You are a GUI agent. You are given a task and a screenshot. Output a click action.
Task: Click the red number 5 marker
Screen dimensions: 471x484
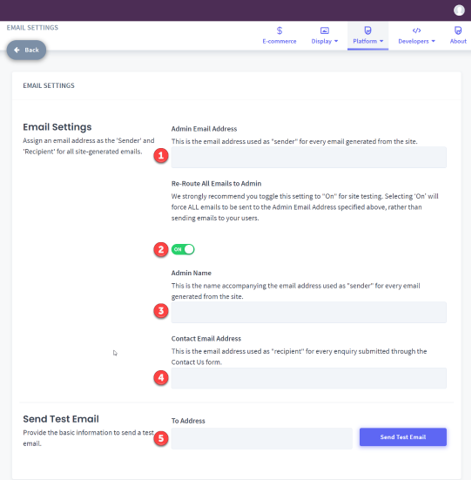pyautogui.click(x=161, y=438)
